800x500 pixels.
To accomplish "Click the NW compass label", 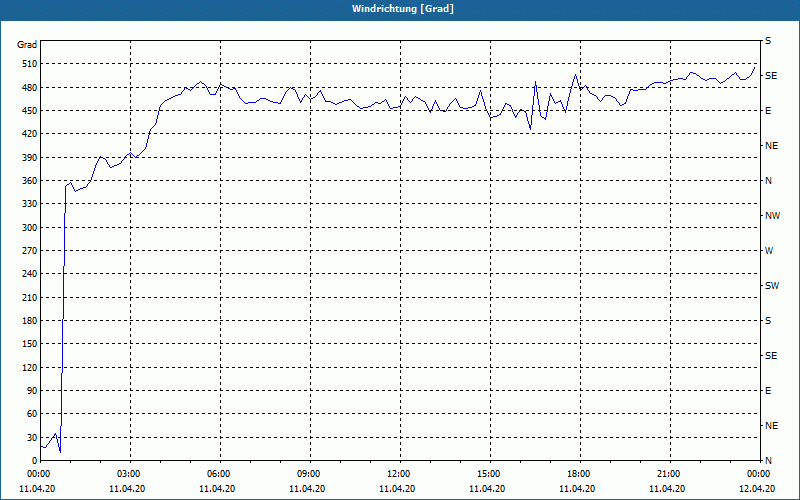I will click(x=772, y=216).
